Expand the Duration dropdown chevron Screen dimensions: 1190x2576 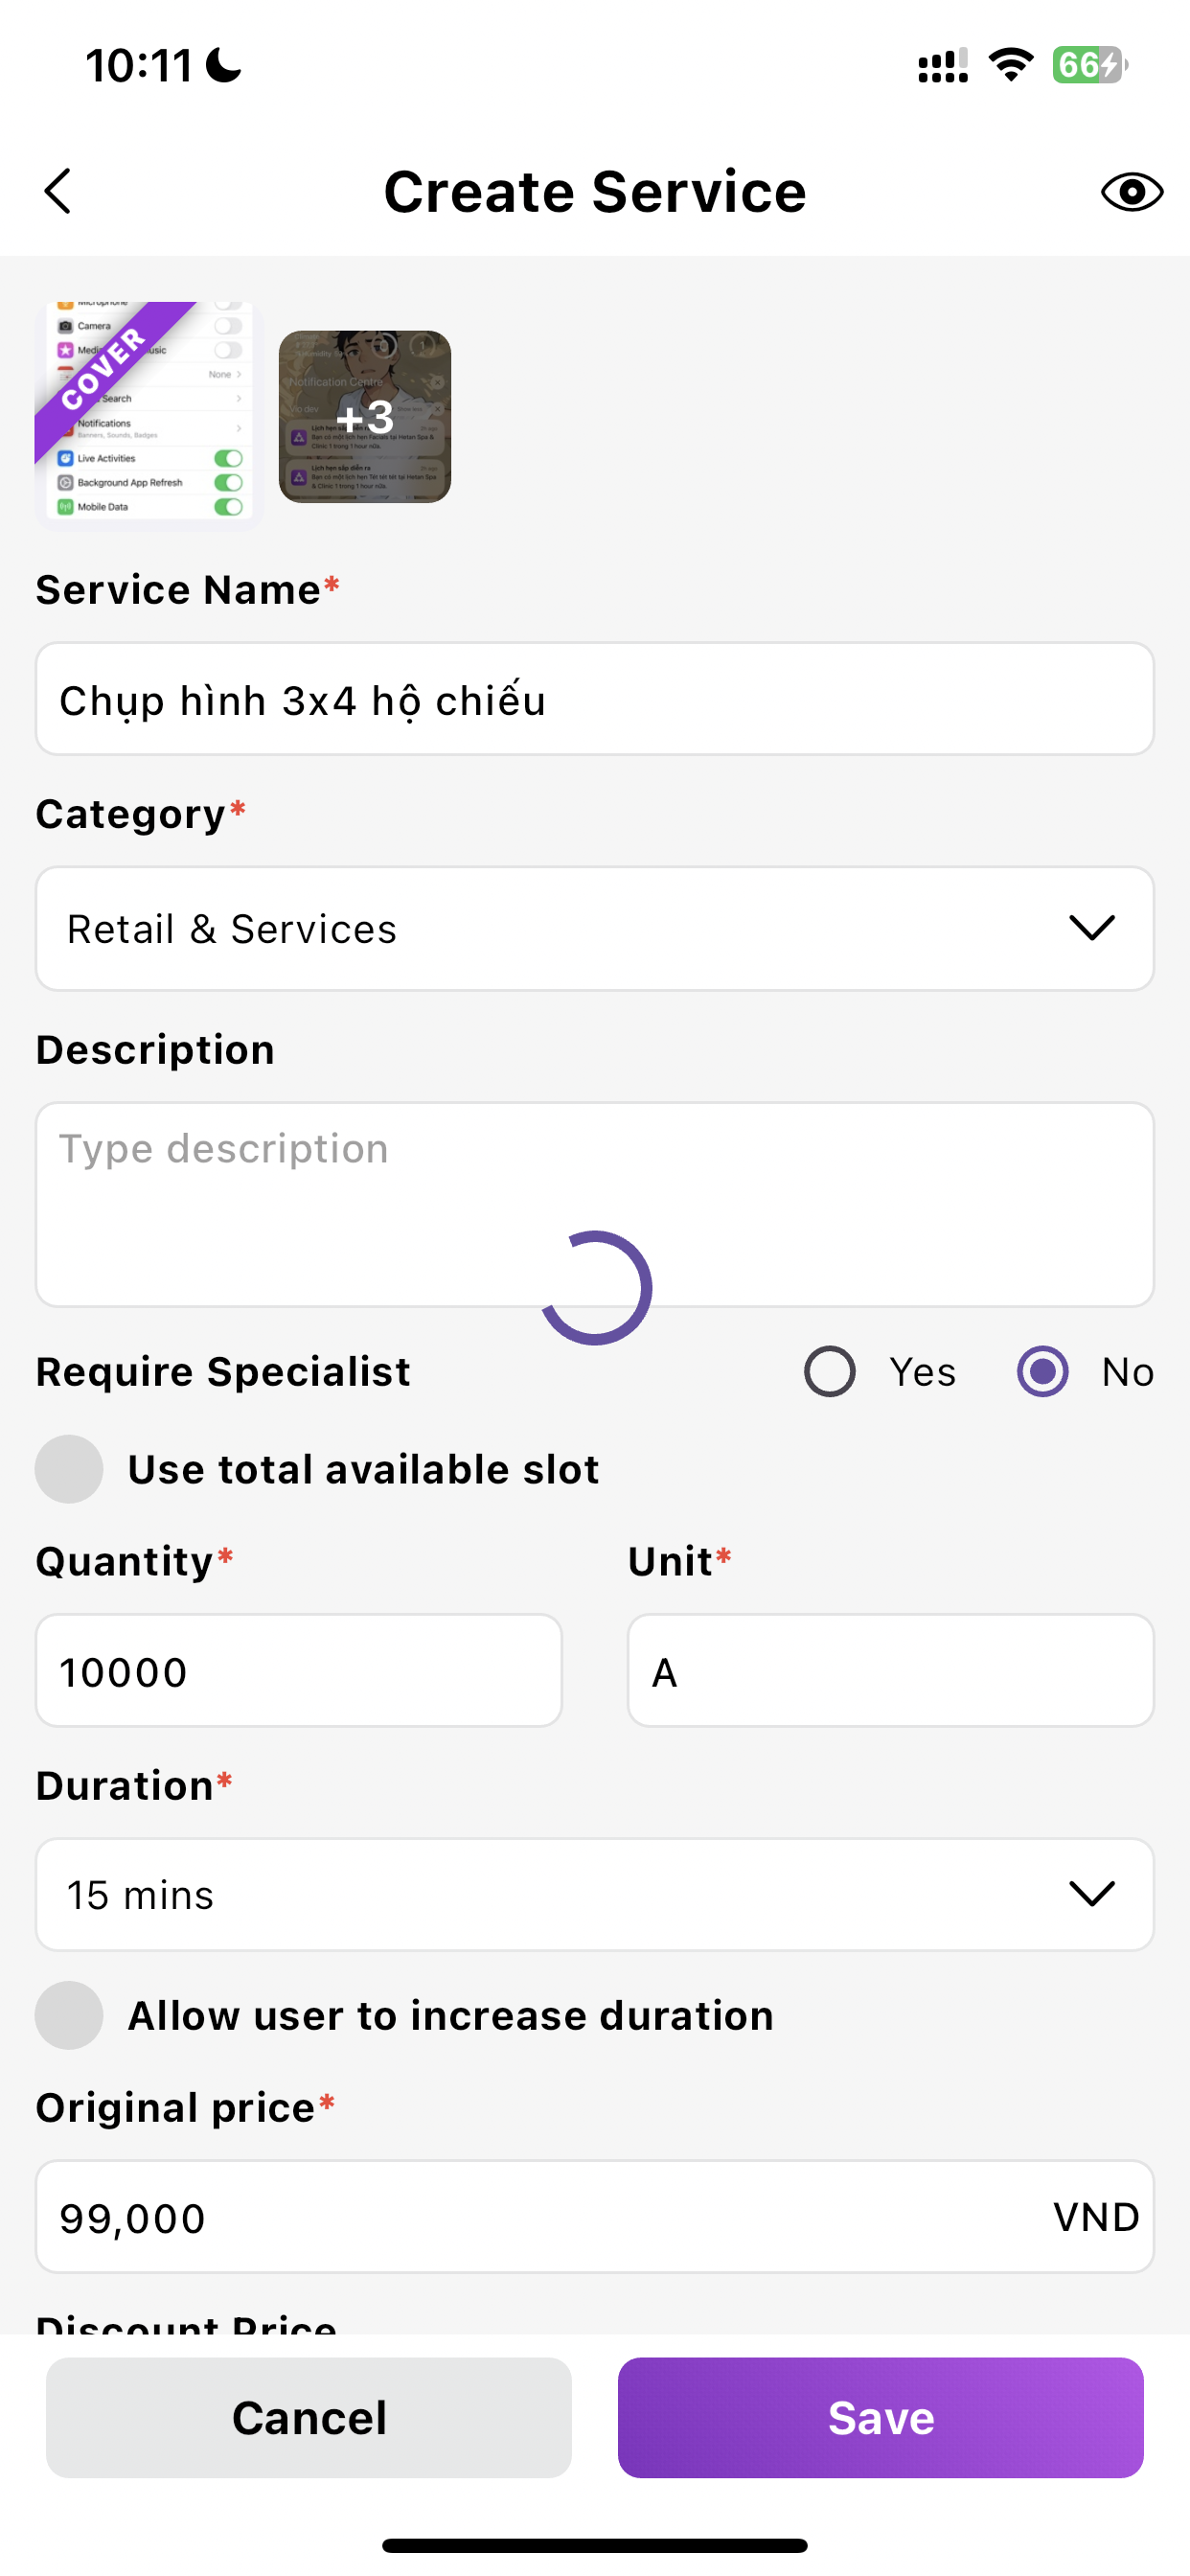1091,1893
